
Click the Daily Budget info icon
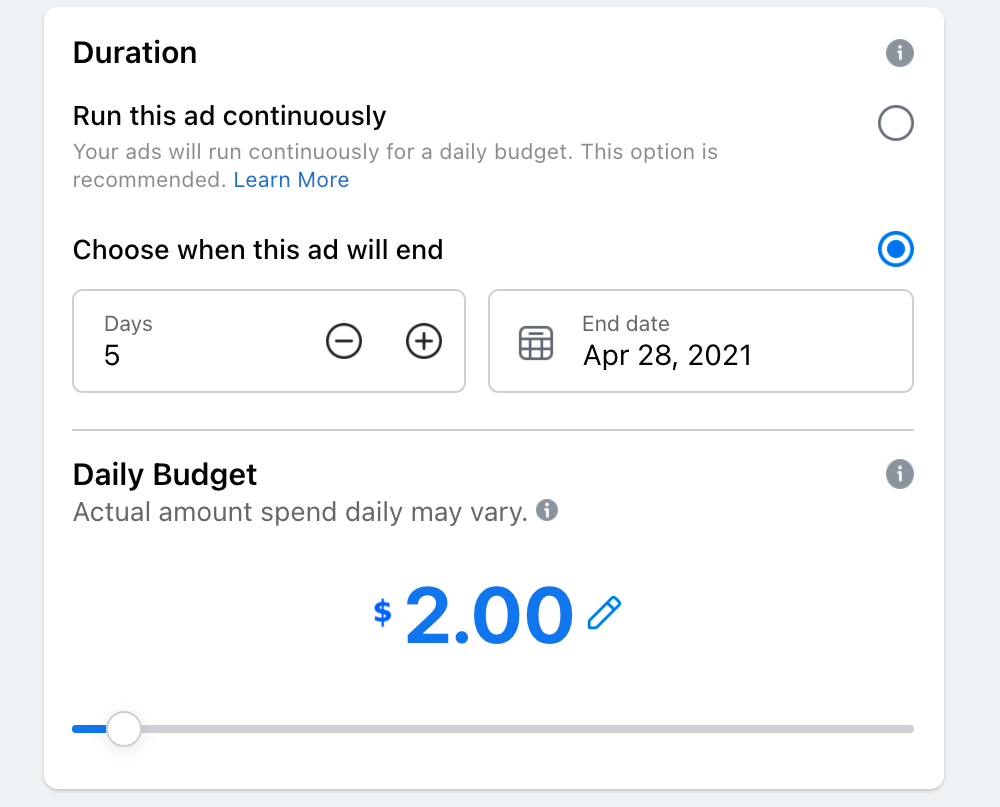point(900,474)
